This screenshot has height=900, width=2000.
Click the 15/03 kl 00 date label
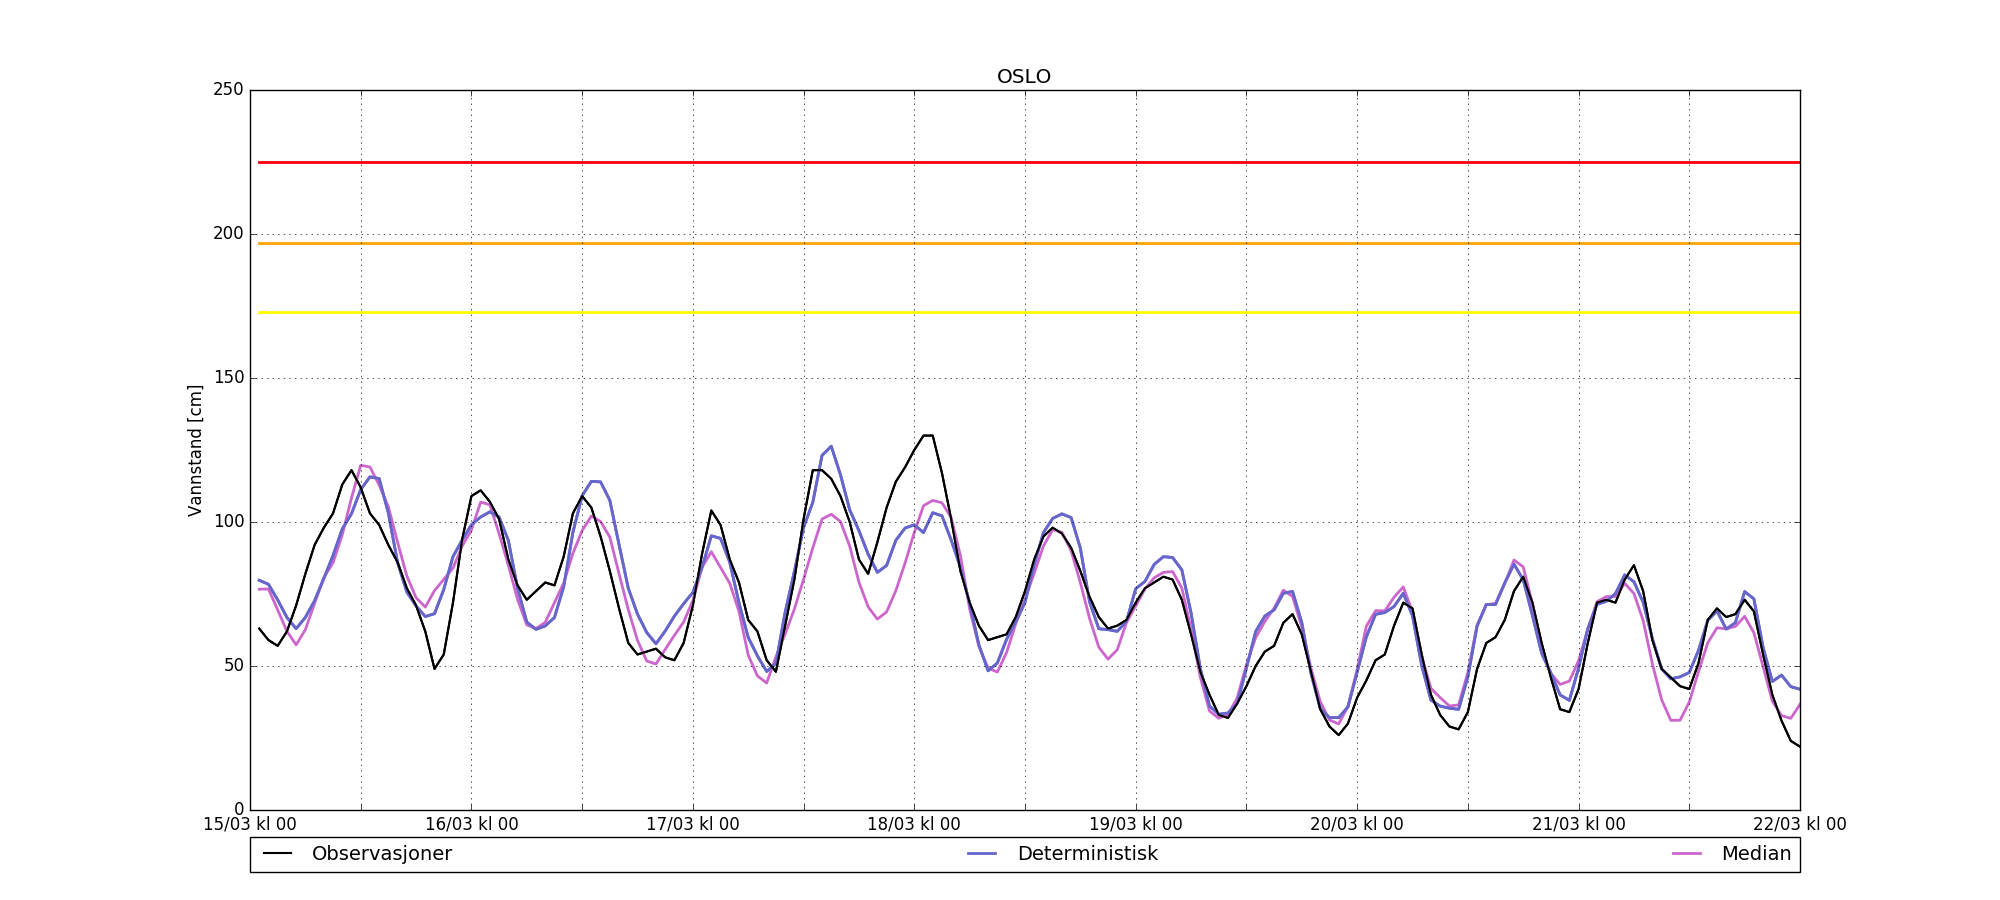pos(250,825)
